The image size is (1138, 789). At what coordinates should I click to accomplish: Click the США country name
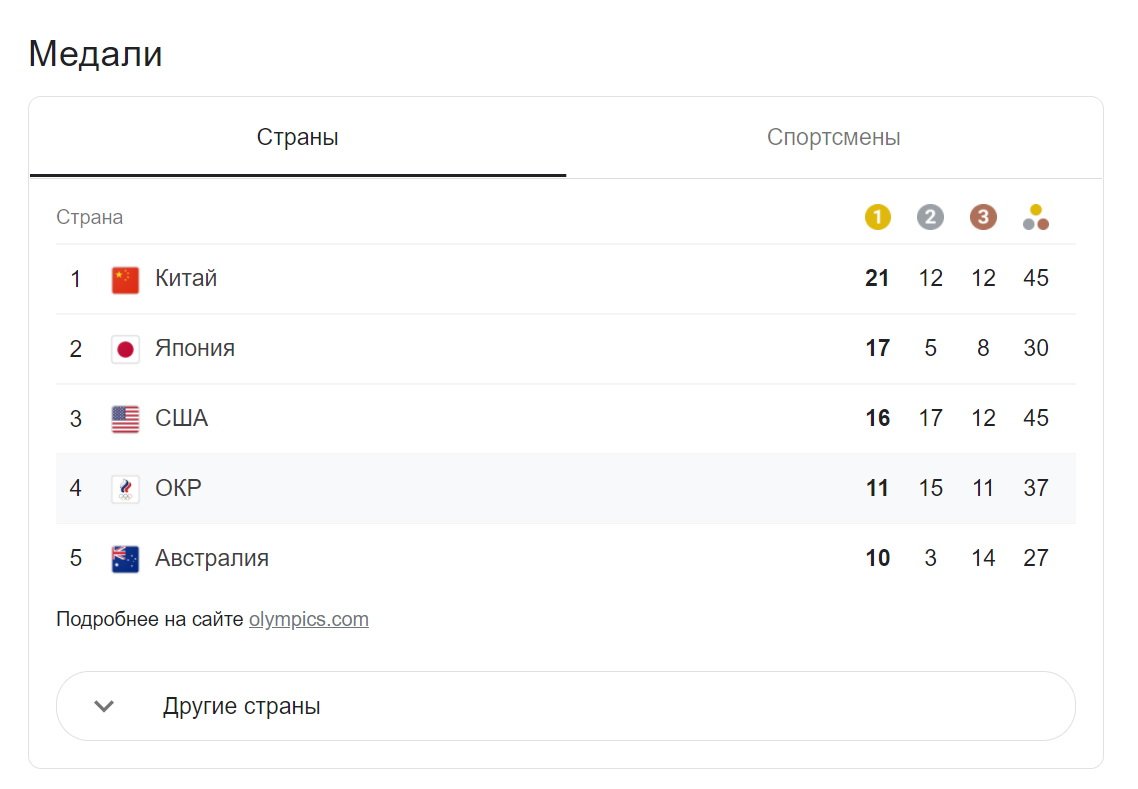(182, 418)
